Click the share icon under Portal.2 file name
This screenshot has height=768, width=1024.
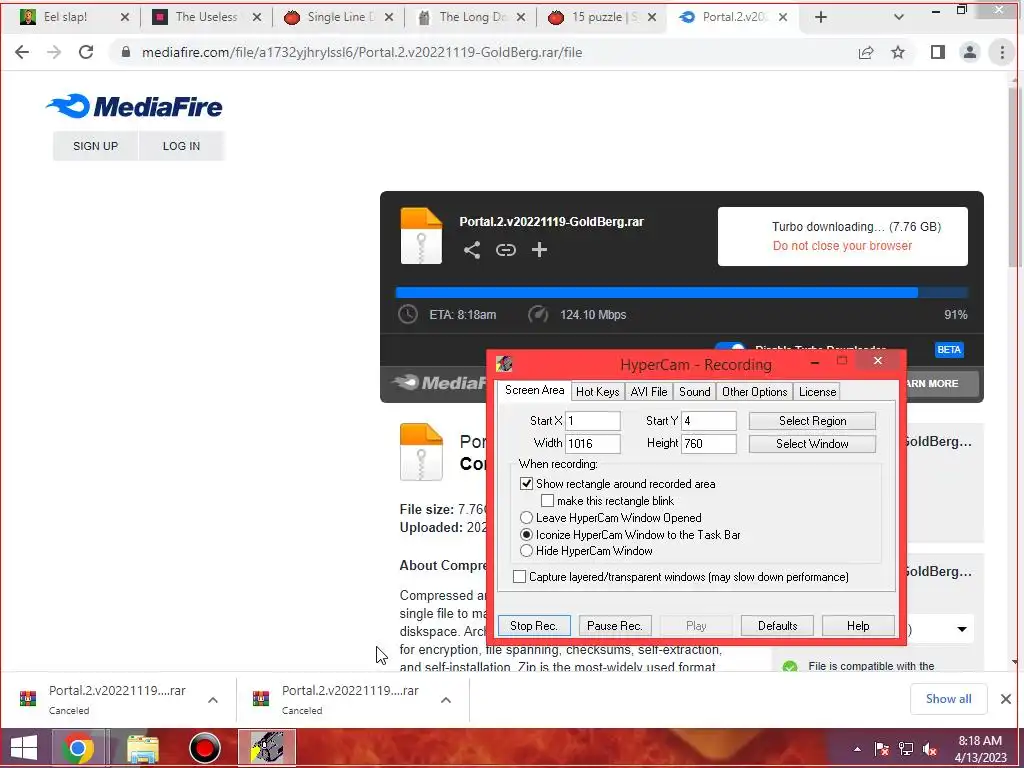pyautogui.click(x=472, y=250)
